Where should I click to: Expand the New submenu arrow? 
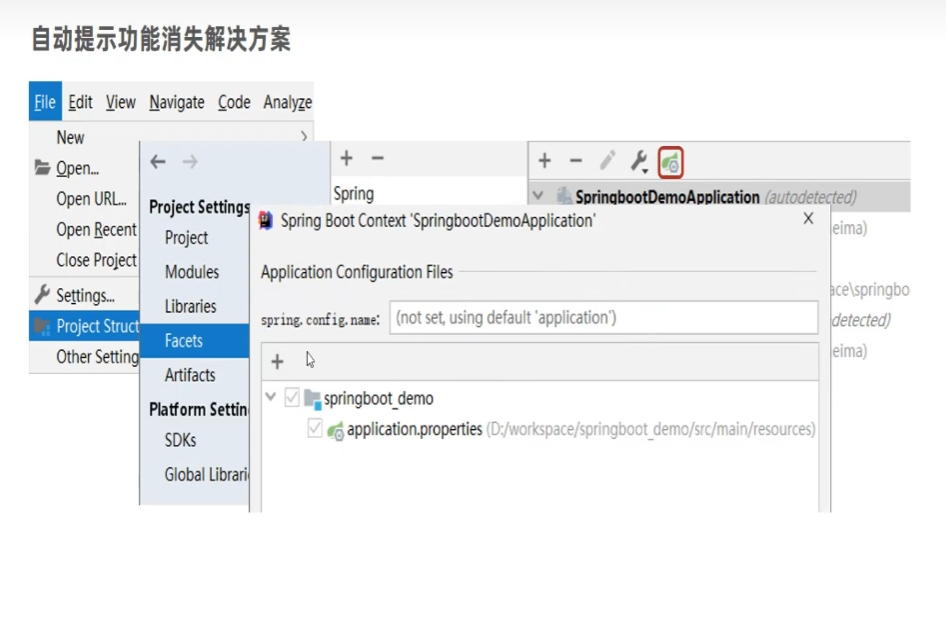(x=304, y=137)
